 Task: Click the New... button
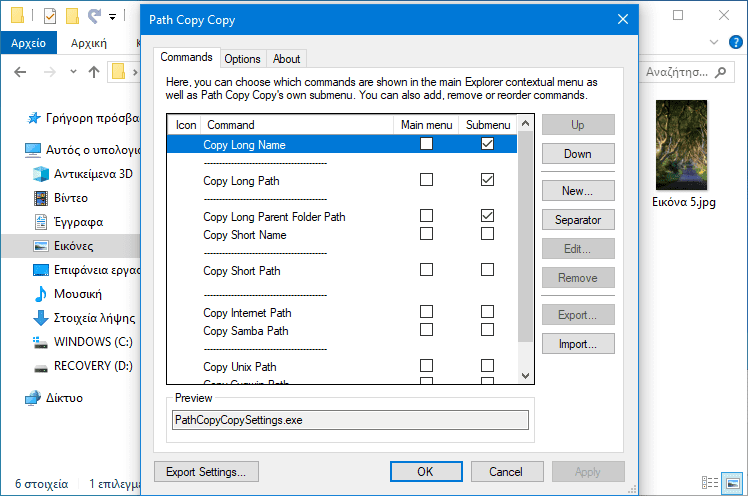pos(578,191)
